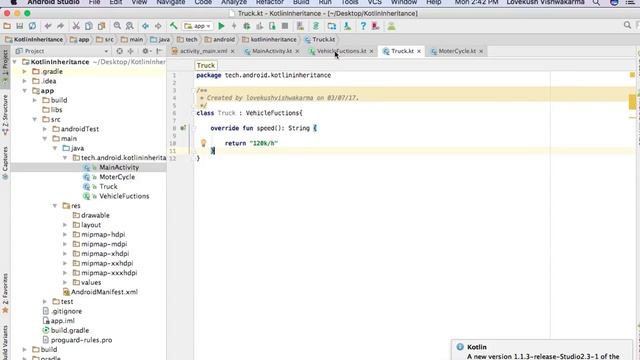Open the Refactor menu

[x=269, y=2]
